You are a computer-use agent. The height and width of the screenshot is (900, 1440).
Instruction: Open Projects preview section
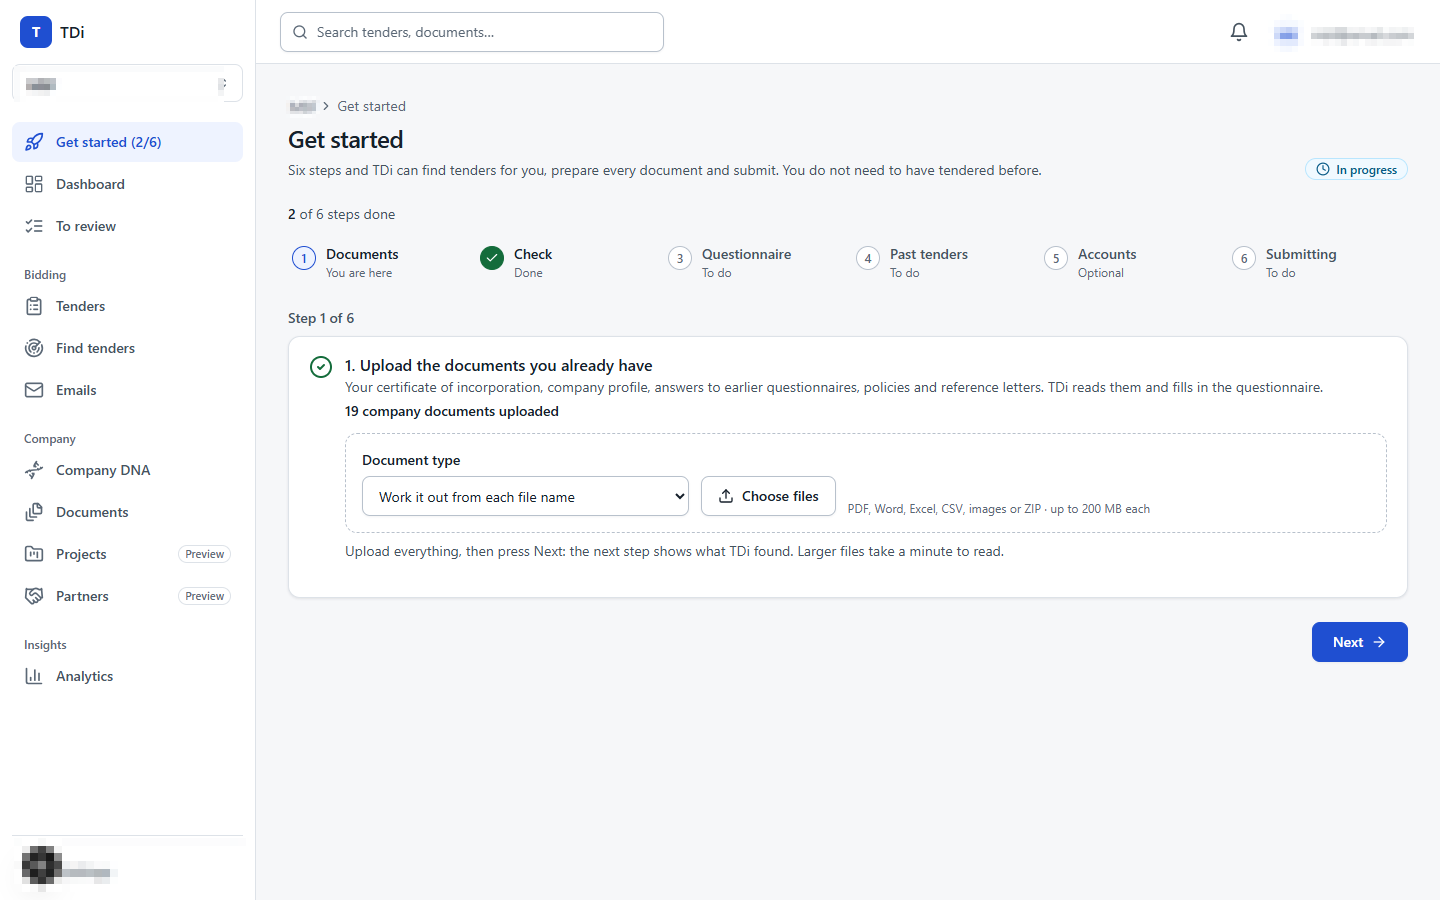[127, 554]
